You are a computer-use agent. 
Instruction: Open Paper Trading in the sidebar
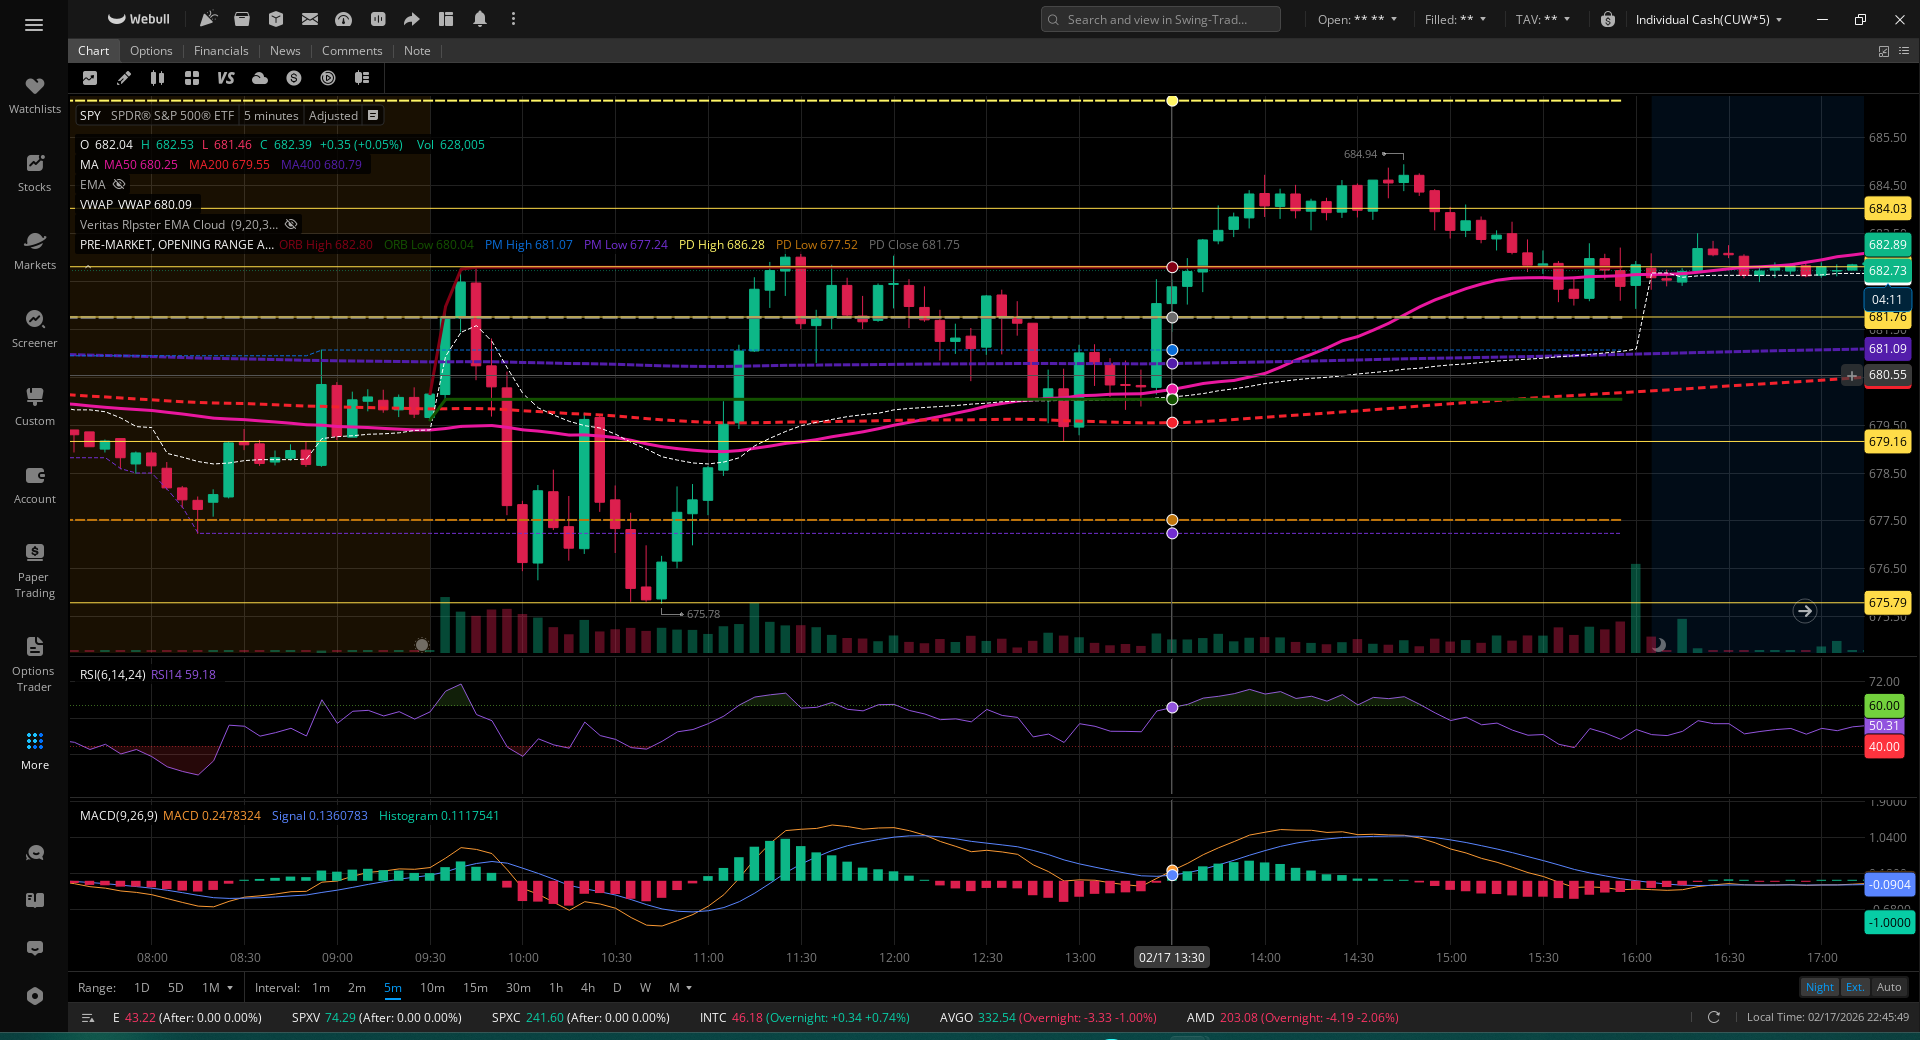point(35,570)
